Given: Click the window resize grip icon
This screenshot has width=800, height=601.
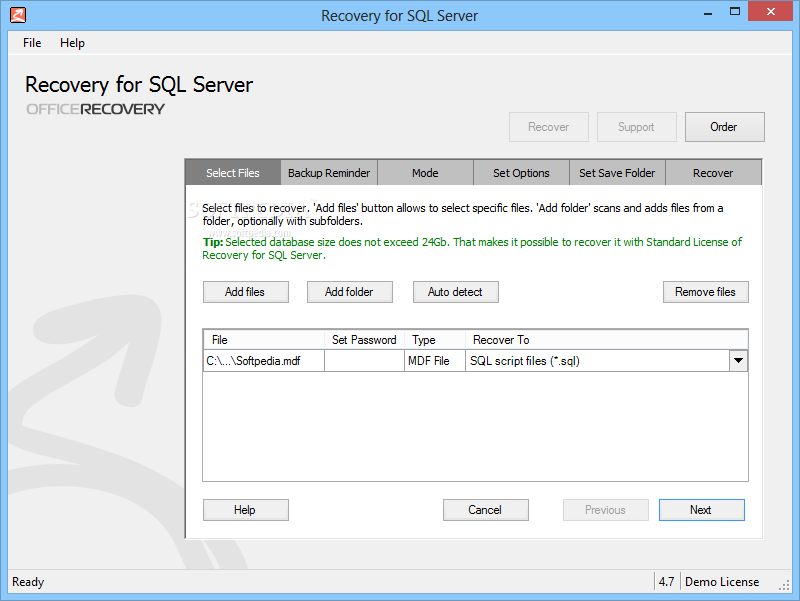Looking at the screenshot, I should 785,586.
